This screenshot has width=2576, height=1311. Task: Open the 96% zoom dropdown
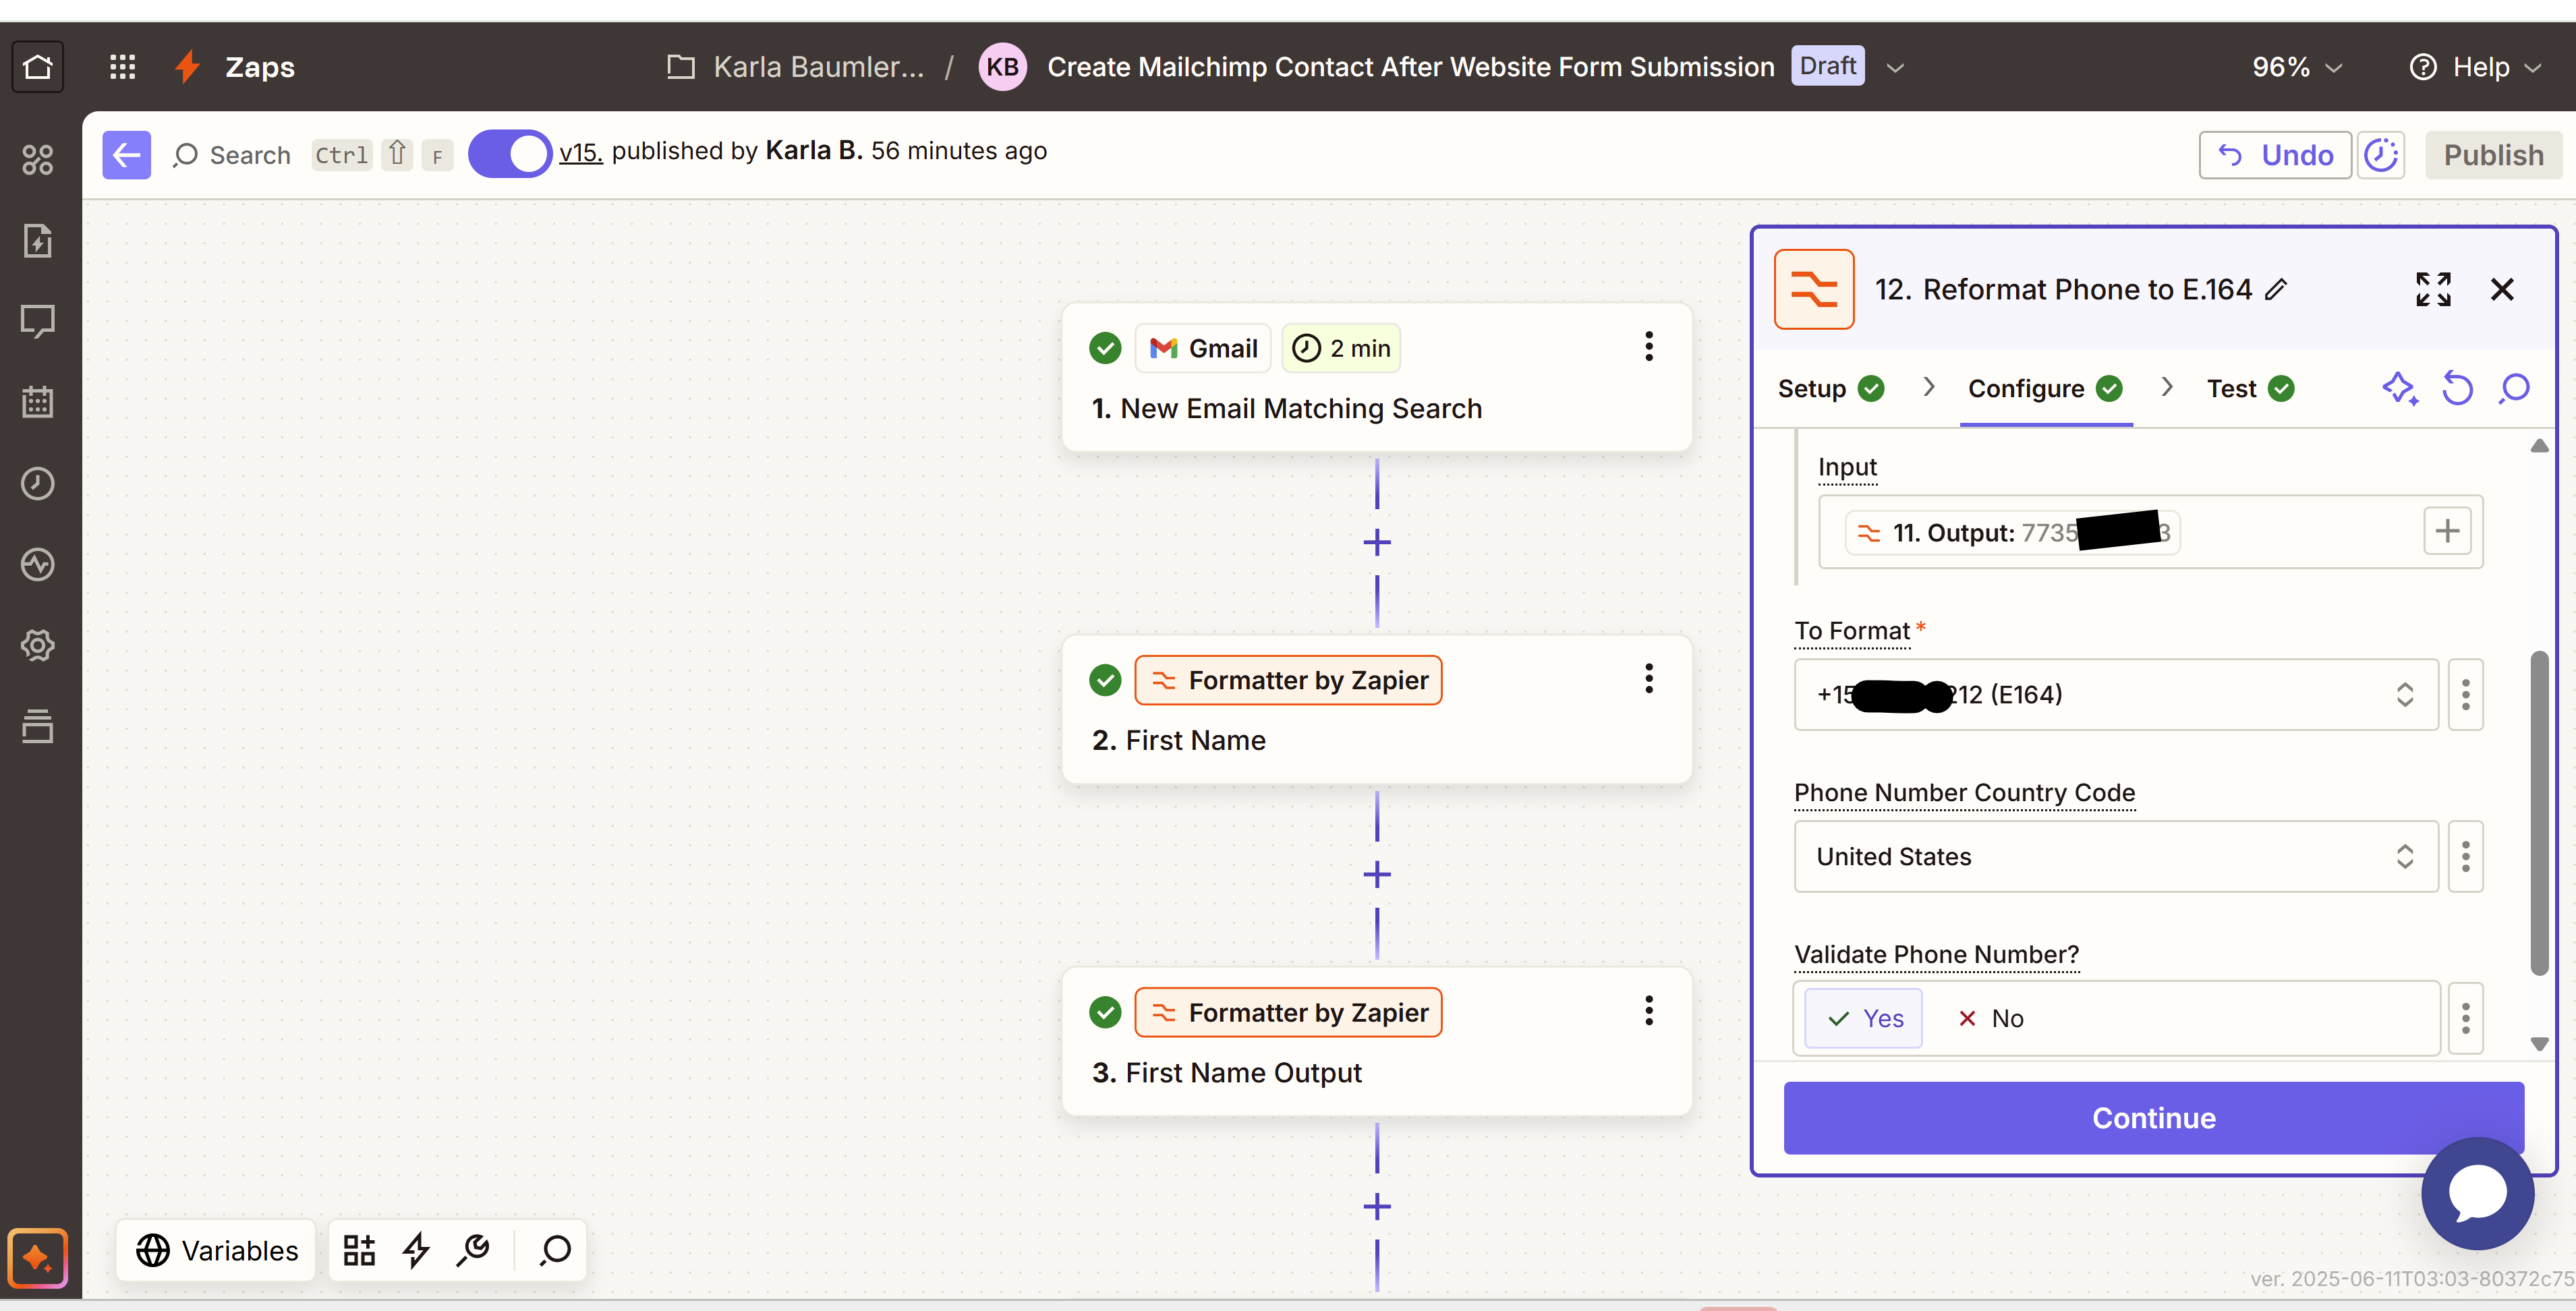[2297, 68]
